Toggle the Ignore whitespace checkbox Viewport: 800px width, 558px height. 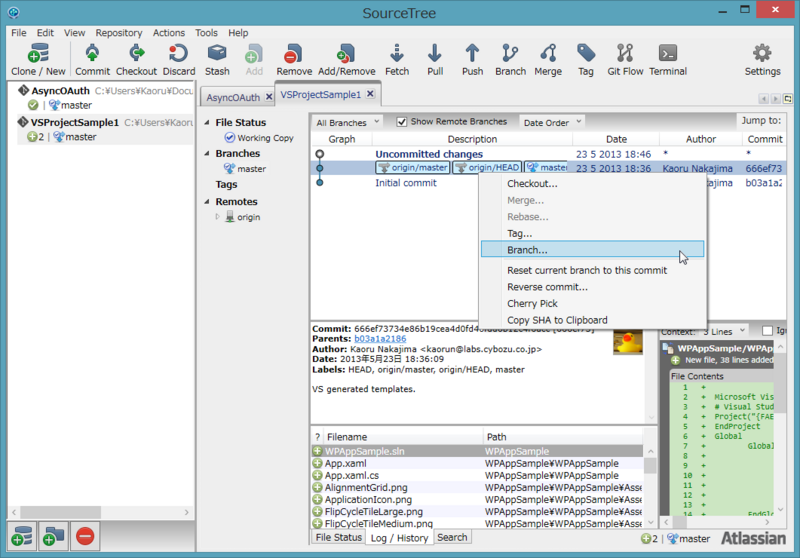(x=767, y=331)
